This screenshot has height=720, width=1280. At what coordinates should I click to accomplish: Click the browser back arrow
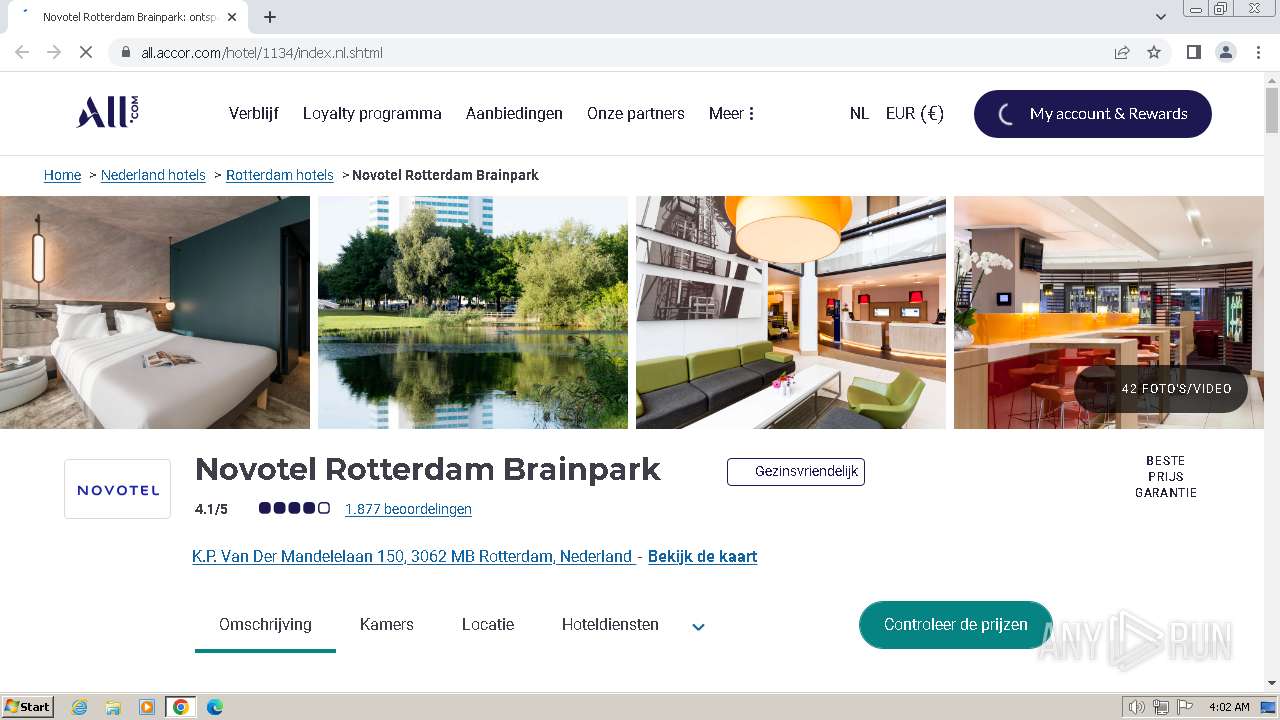pos(22,52)
